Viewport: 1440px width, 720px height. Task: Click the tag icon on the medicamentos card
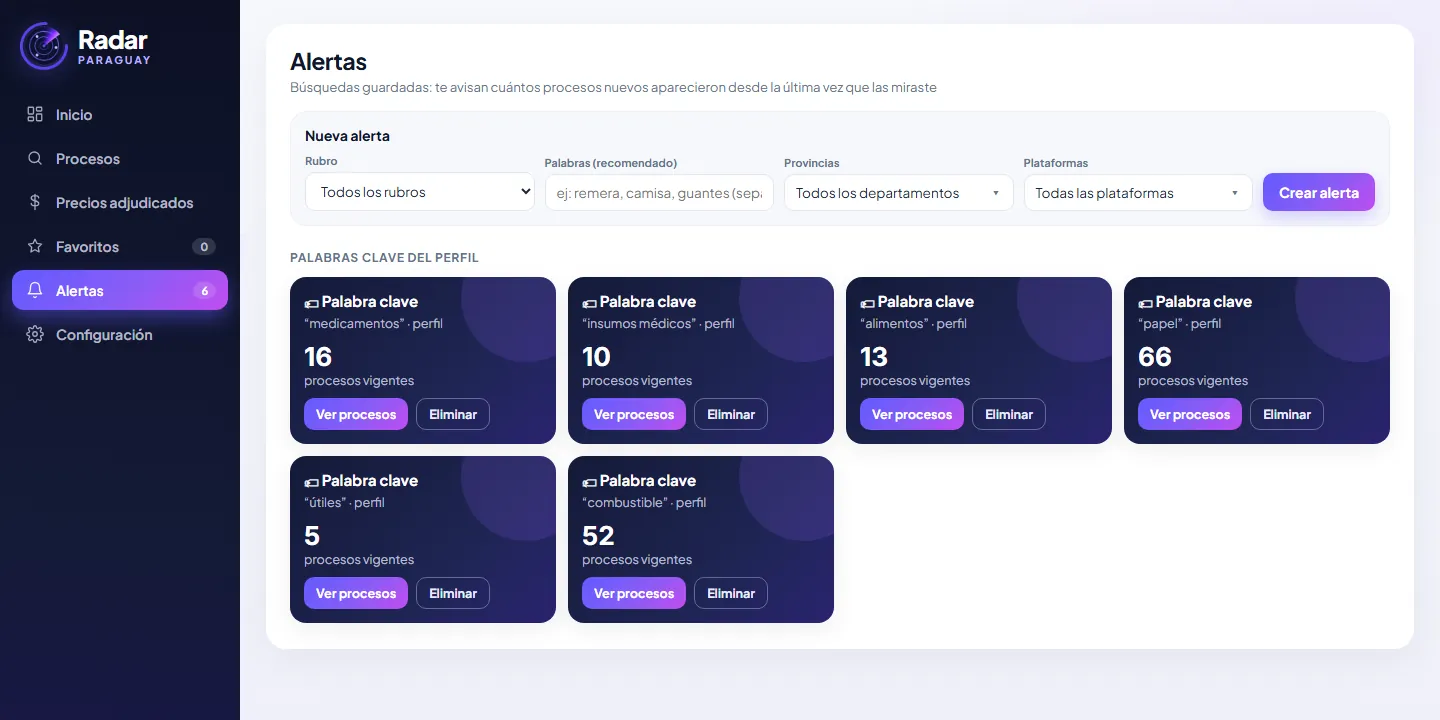[311, 302]
